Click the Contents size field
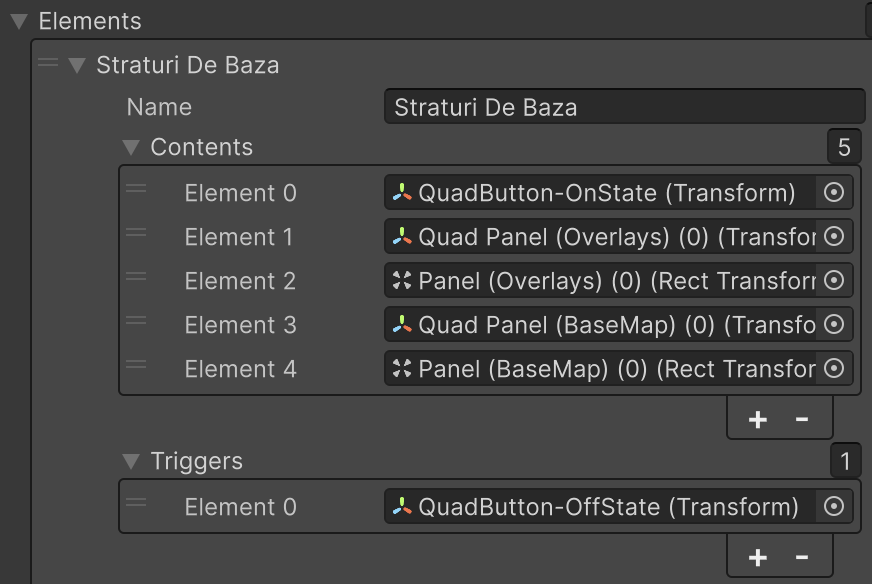 [x=844, y=148]
